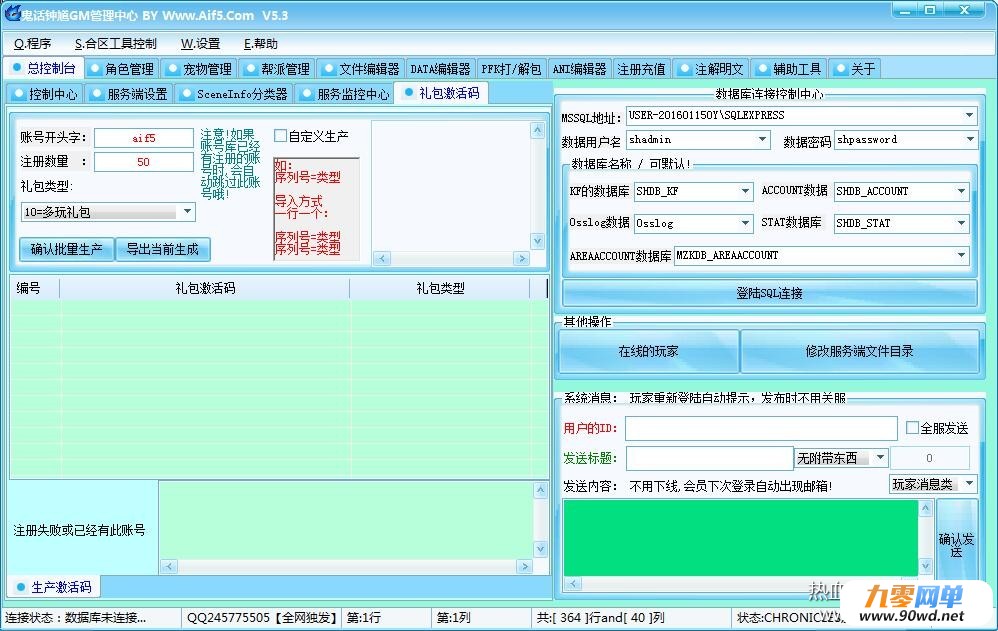This screenshot has width=998, height=631.
Task: Click the 修改服务端文件目录 button
Action: [x=859, y=351]
